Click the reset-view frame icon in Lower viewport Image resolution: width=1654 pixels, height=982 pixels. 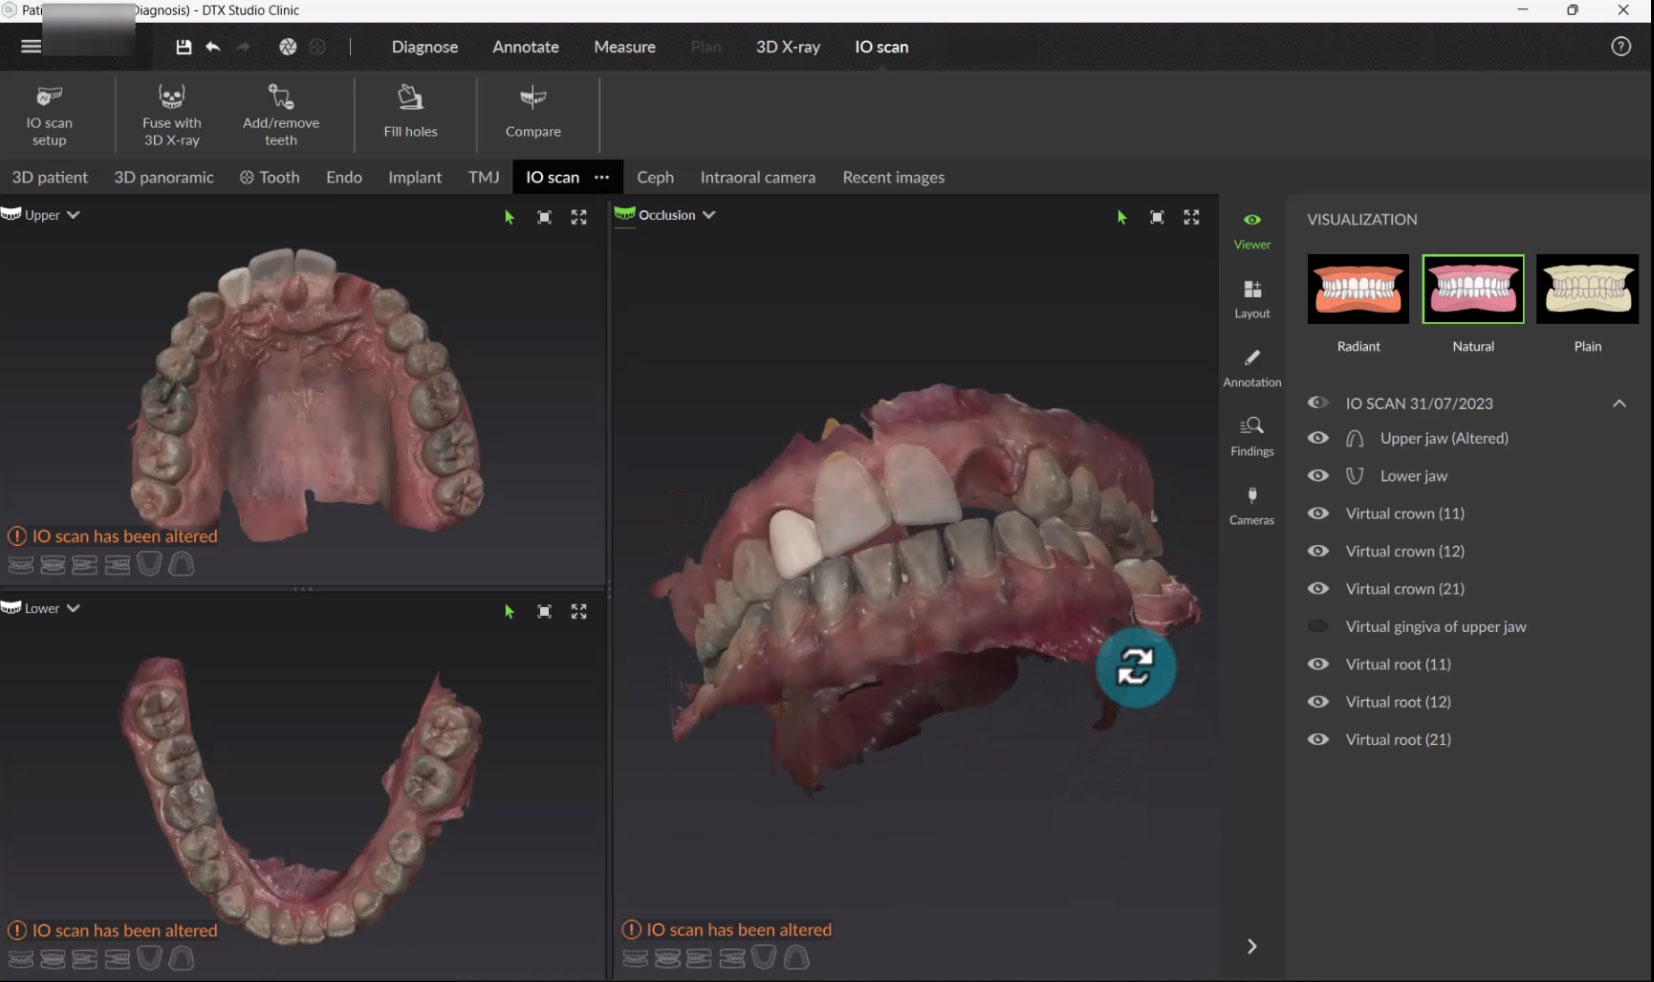544,611
